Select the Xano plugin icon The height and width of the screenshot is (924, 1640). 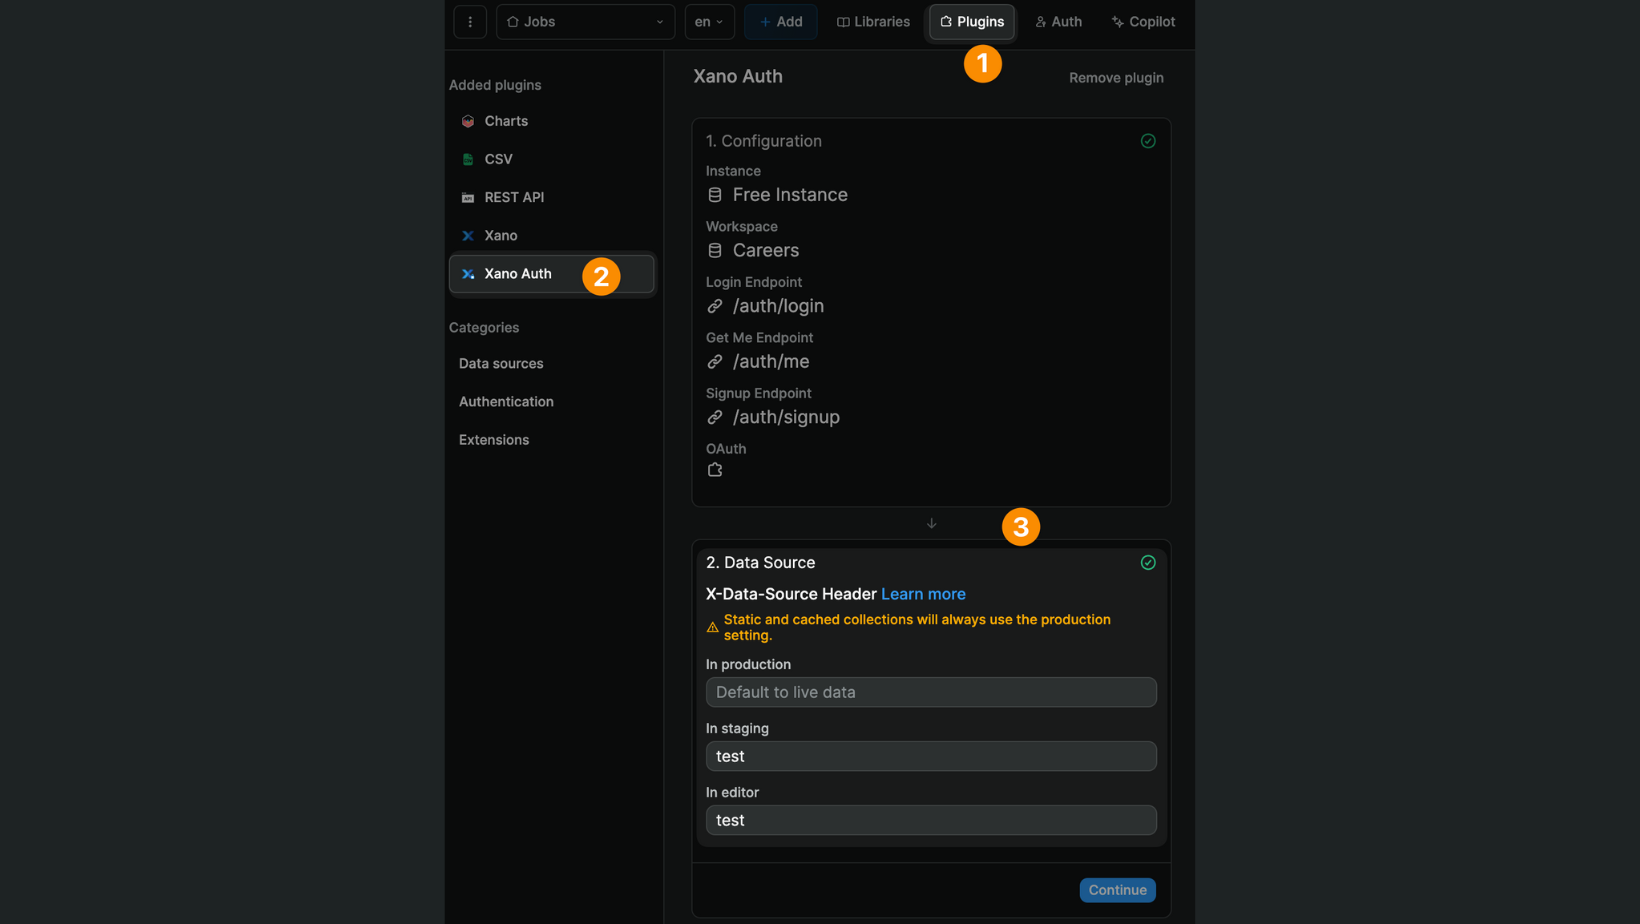pyautogui.click(x=468, y=235)
